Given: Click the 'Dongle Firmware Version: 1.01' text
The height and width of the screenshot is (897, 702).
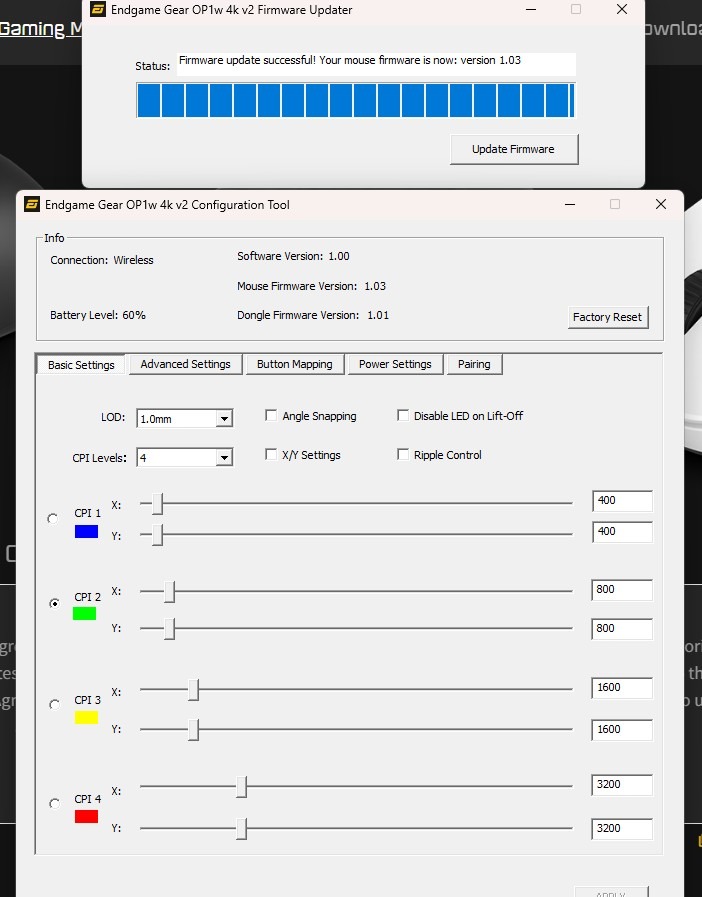Looking at the screenshot, I should click(x=313, y=315).
